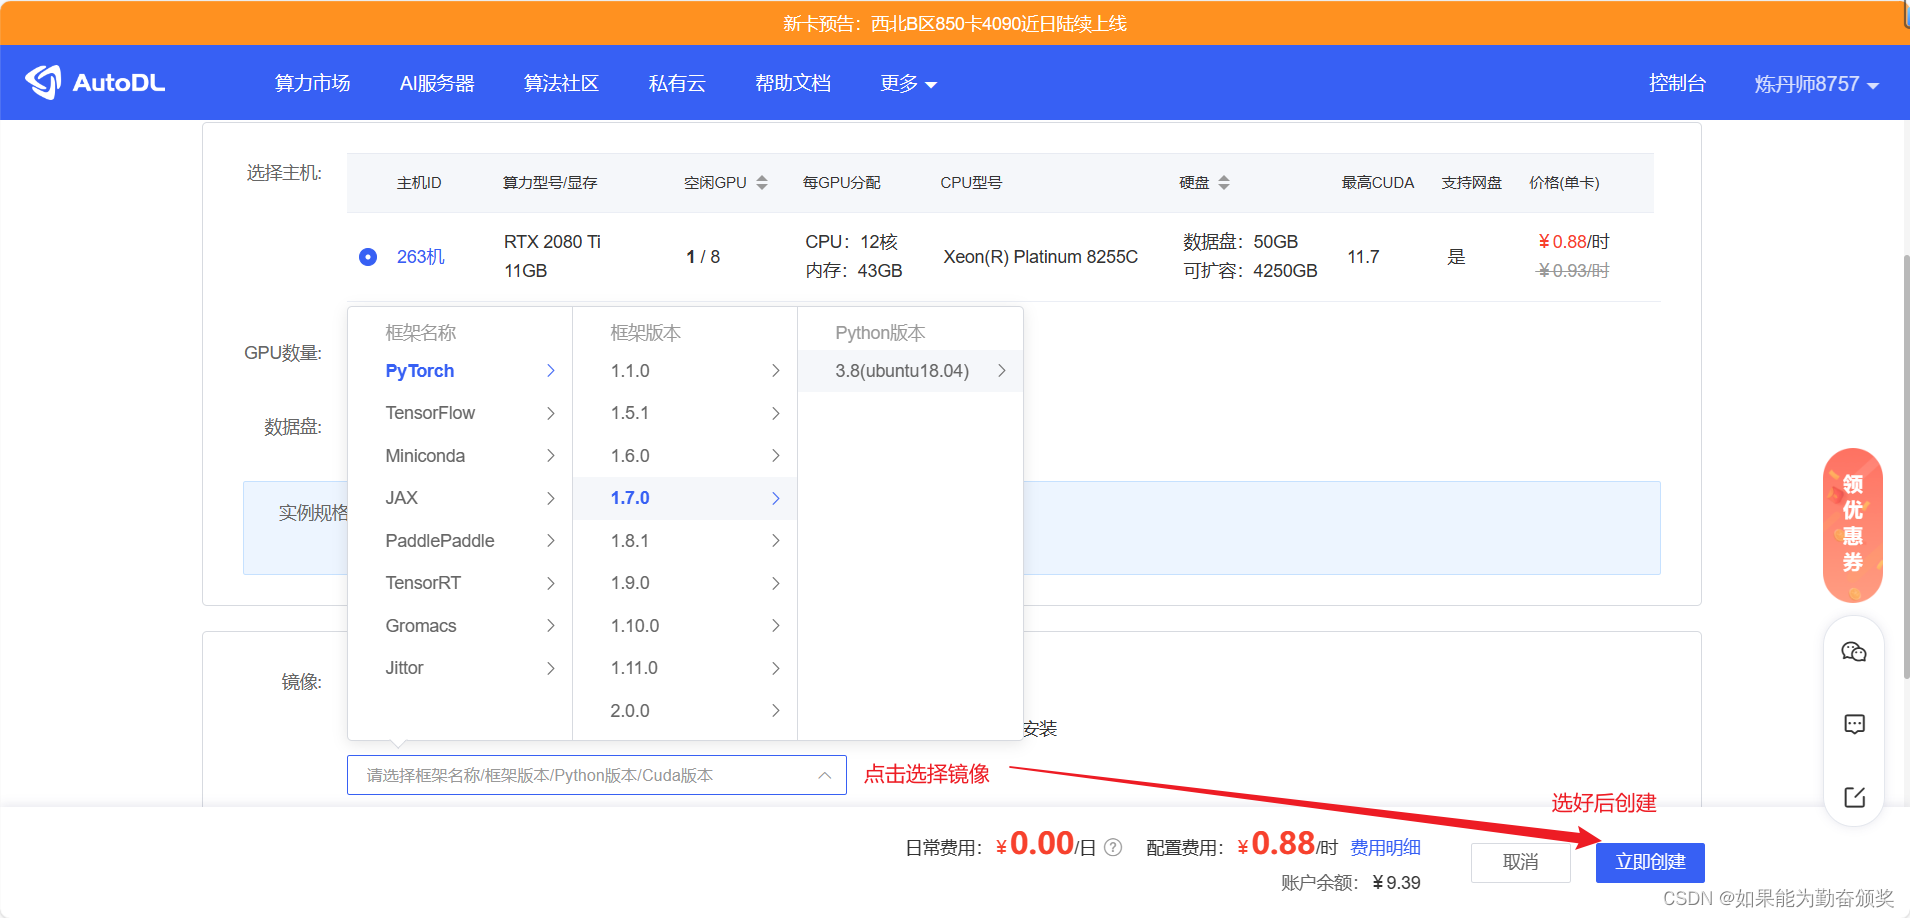This screenshot has width=1910, height=918.
Task: Open the image selection combo box
Action: coord(597,775)
